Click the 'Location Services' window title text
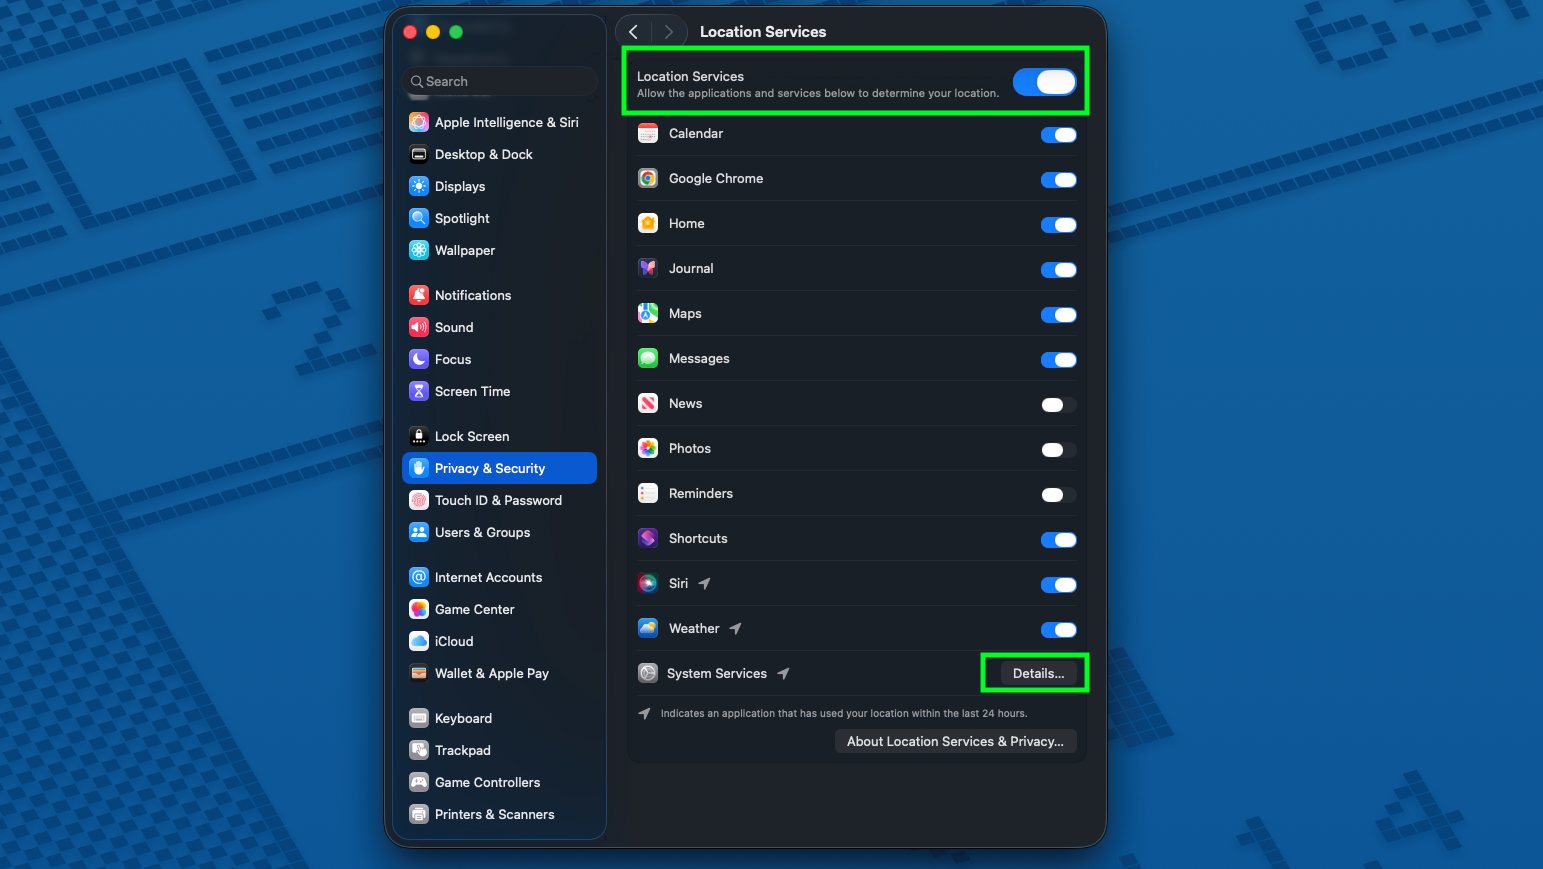The height and width of the screenshot is (869, 1543). tap(763, 32)
